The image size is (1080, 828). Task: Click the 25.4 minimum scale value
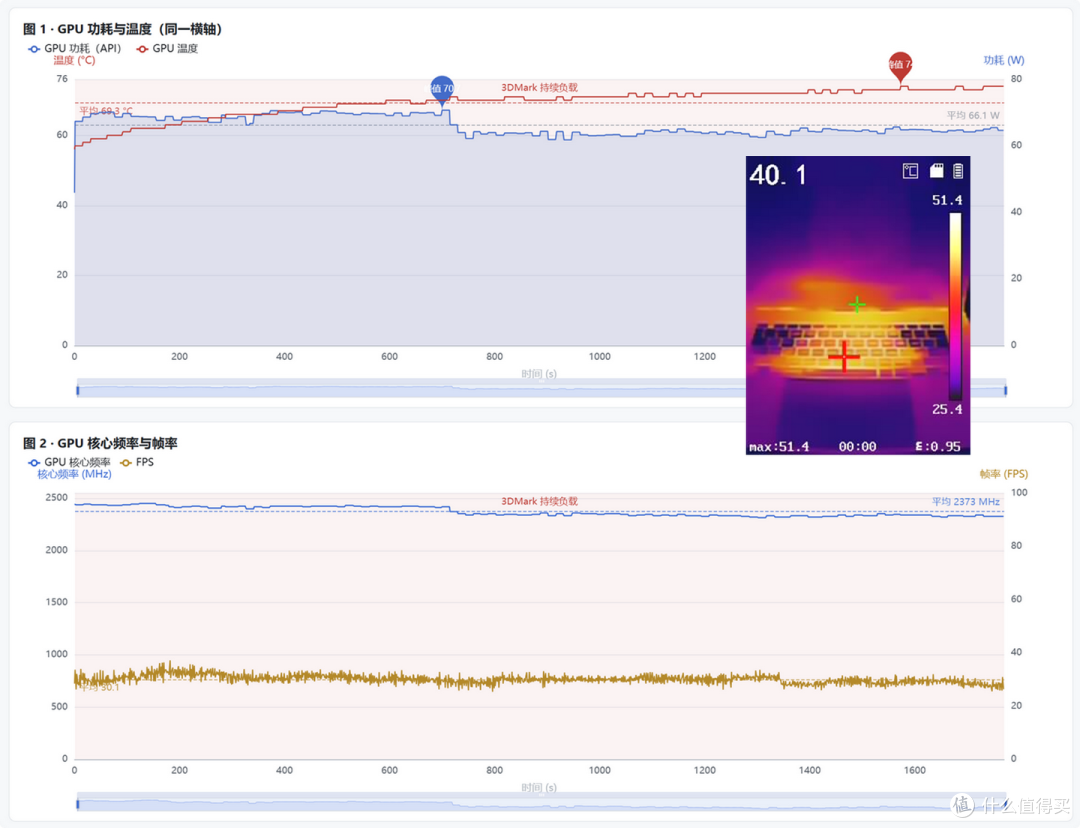tap(947, 409)
